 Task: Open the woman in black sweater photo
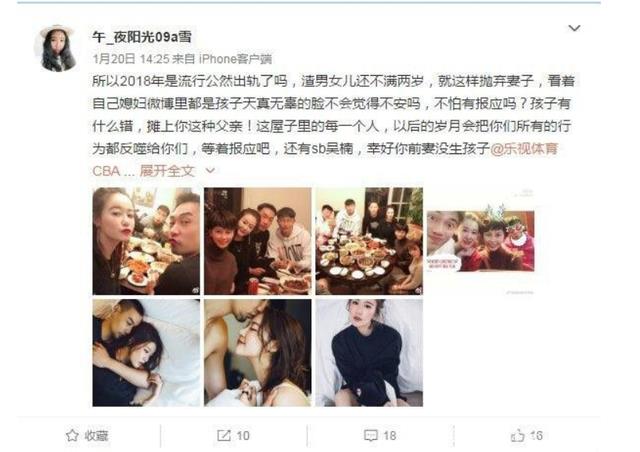click(369, 353)
